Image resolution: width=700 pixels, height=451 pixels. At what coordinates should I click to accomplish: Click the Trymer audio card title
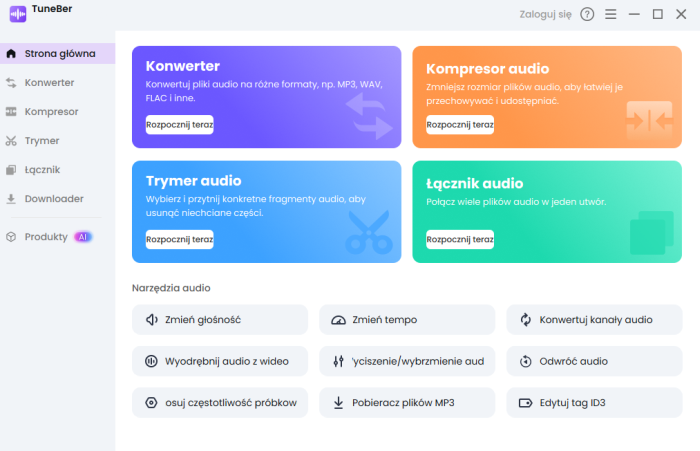coord(193,181)
